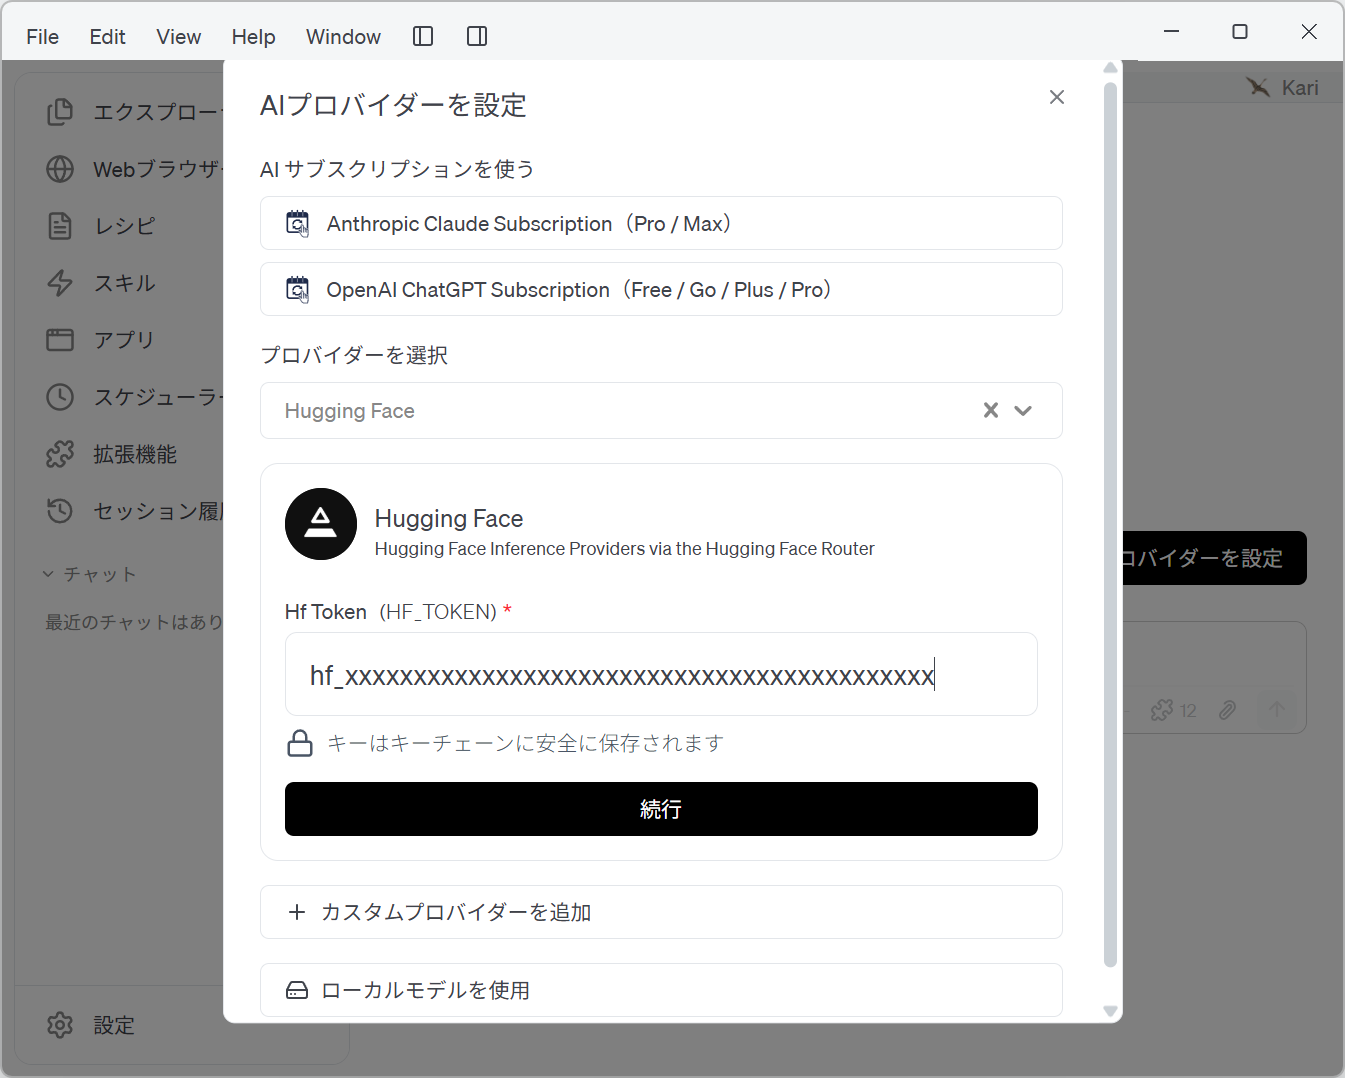Maximize the application window
Viewport: 1345px width, 1078px height.
pos(1240,32)
